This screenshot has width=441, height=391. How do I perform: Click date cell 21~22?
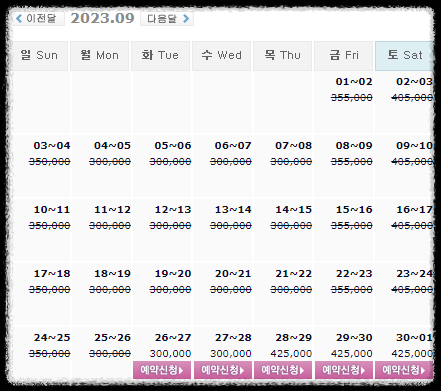tap(283, 293)
